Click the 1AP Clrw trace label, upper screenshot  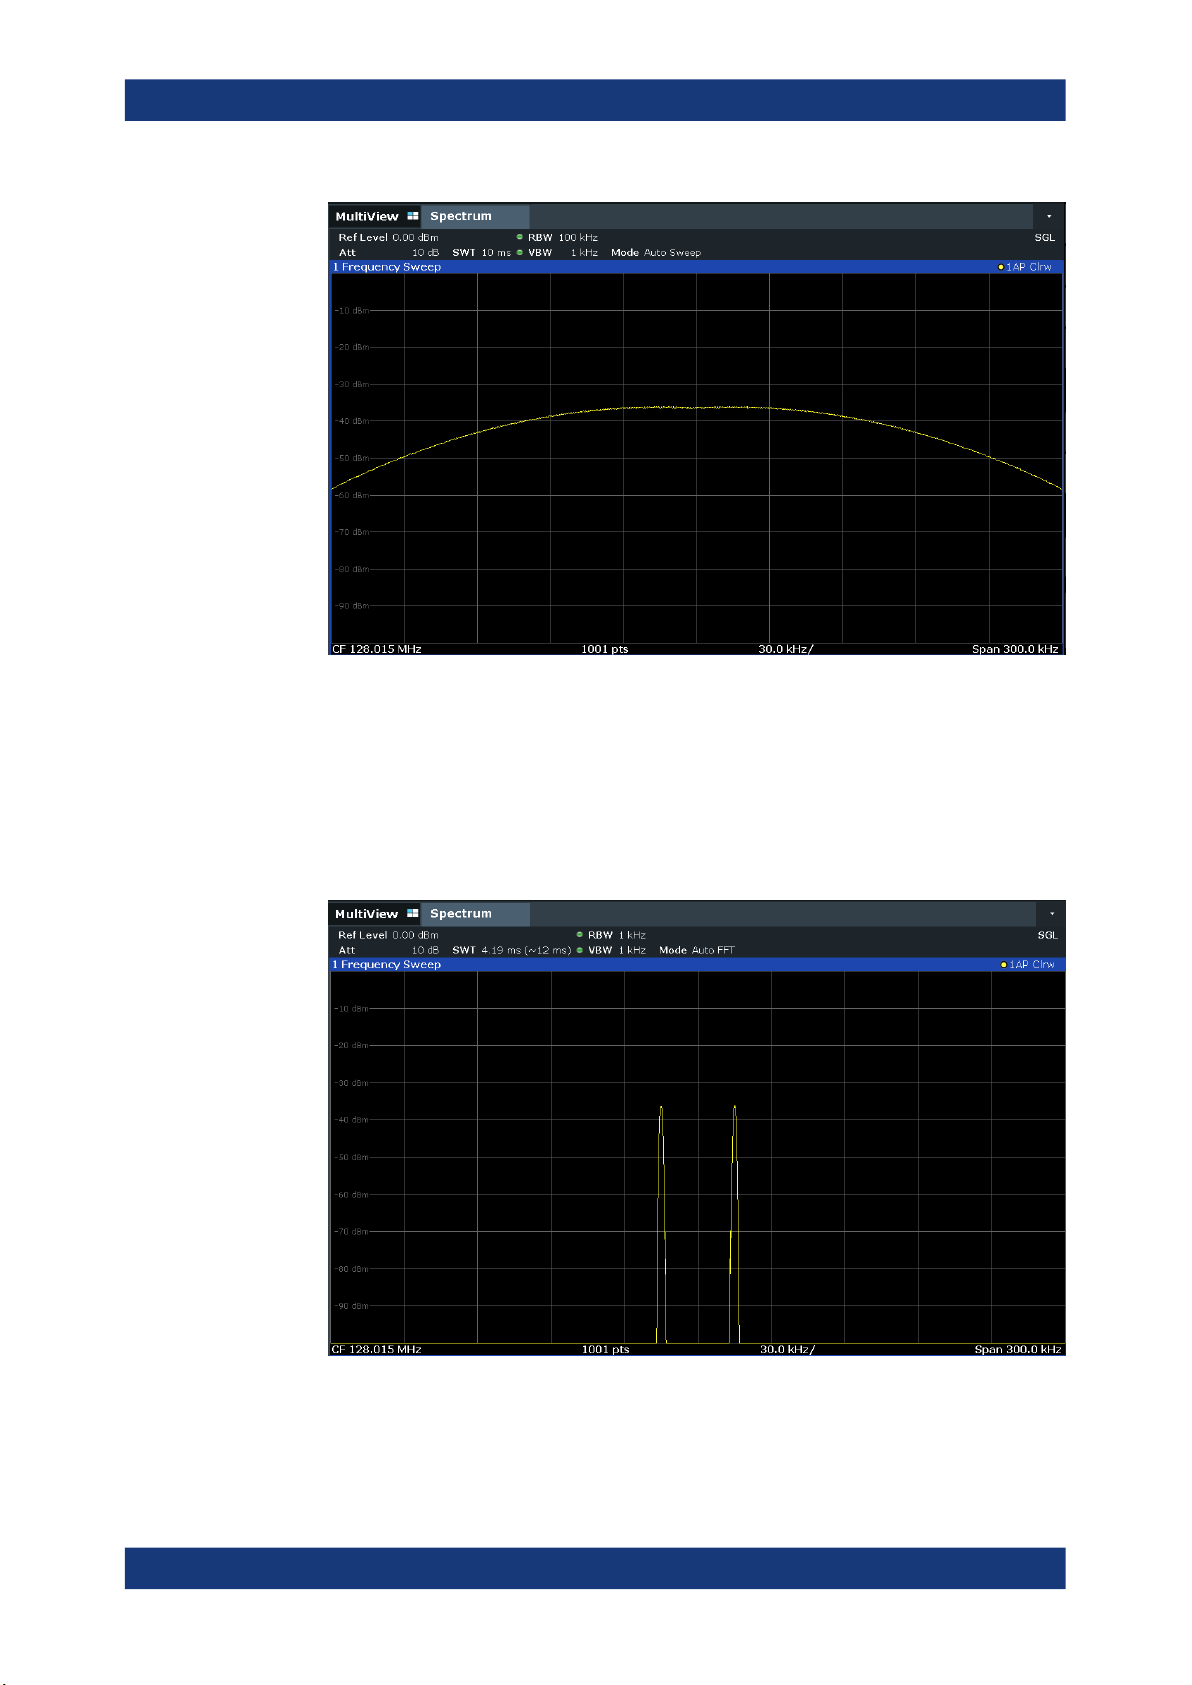click(x=1029, y=267)
